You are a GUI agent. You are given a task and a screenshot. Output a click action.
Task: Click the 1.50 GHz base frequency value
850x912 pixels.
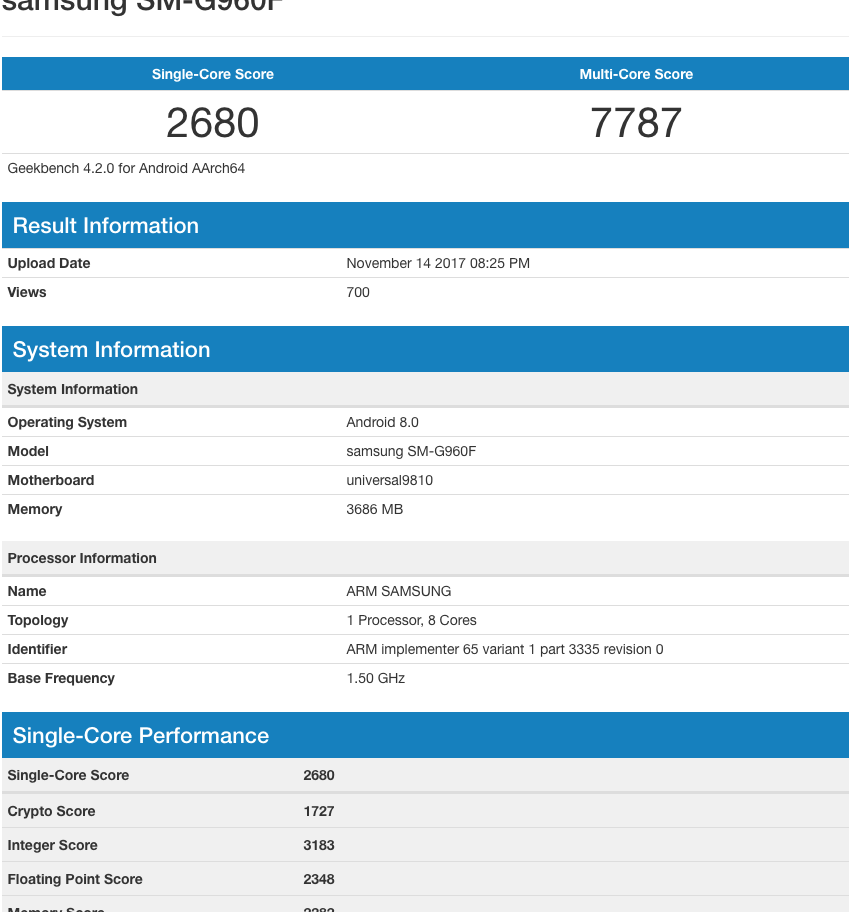(x=375, y=678)
